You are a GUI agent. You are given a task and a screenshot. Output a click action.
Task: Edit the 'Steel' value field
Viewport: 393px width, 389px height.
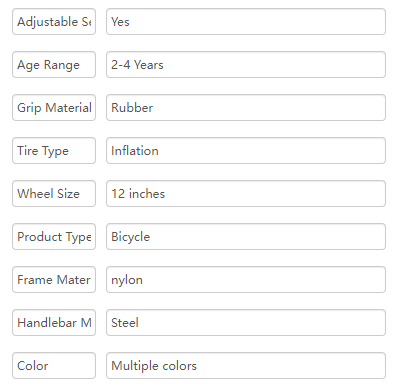pos(246,323)
